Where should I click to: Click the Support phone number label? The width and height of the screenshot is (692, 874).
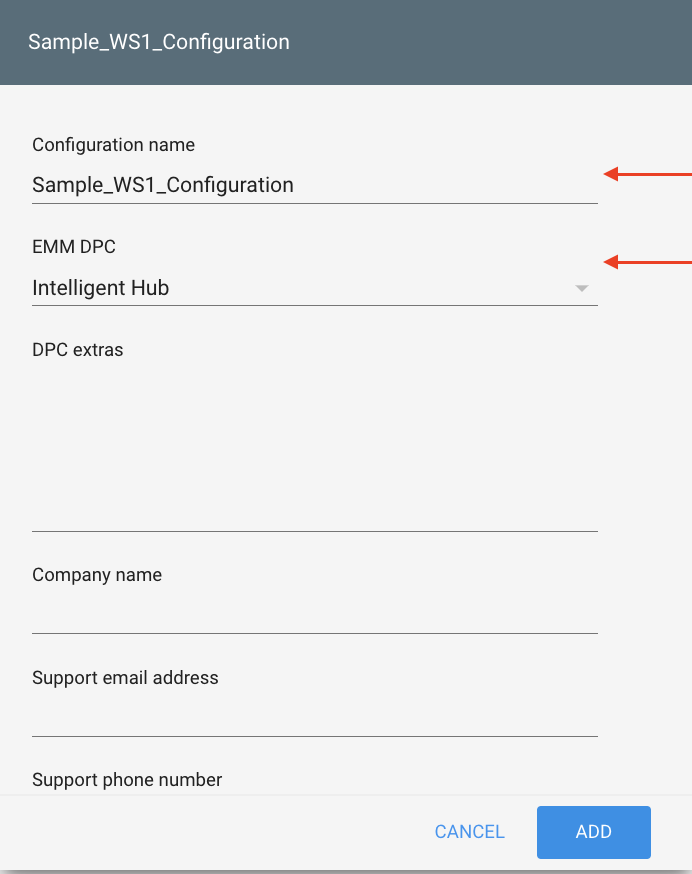(126, 780)
